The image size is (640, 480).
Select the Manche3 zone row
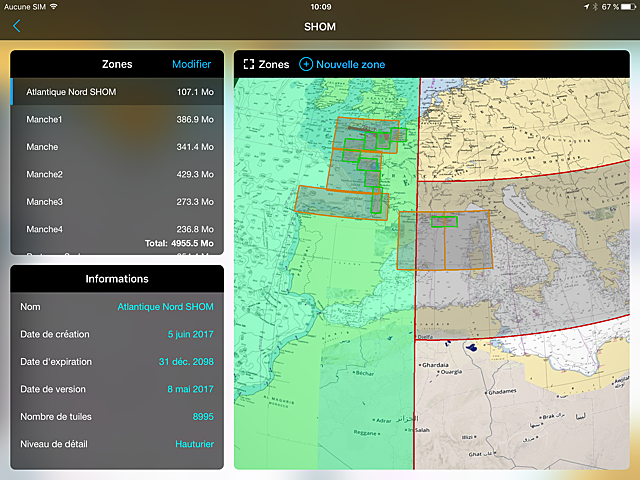pyautogui.click(x=117, y=202)
